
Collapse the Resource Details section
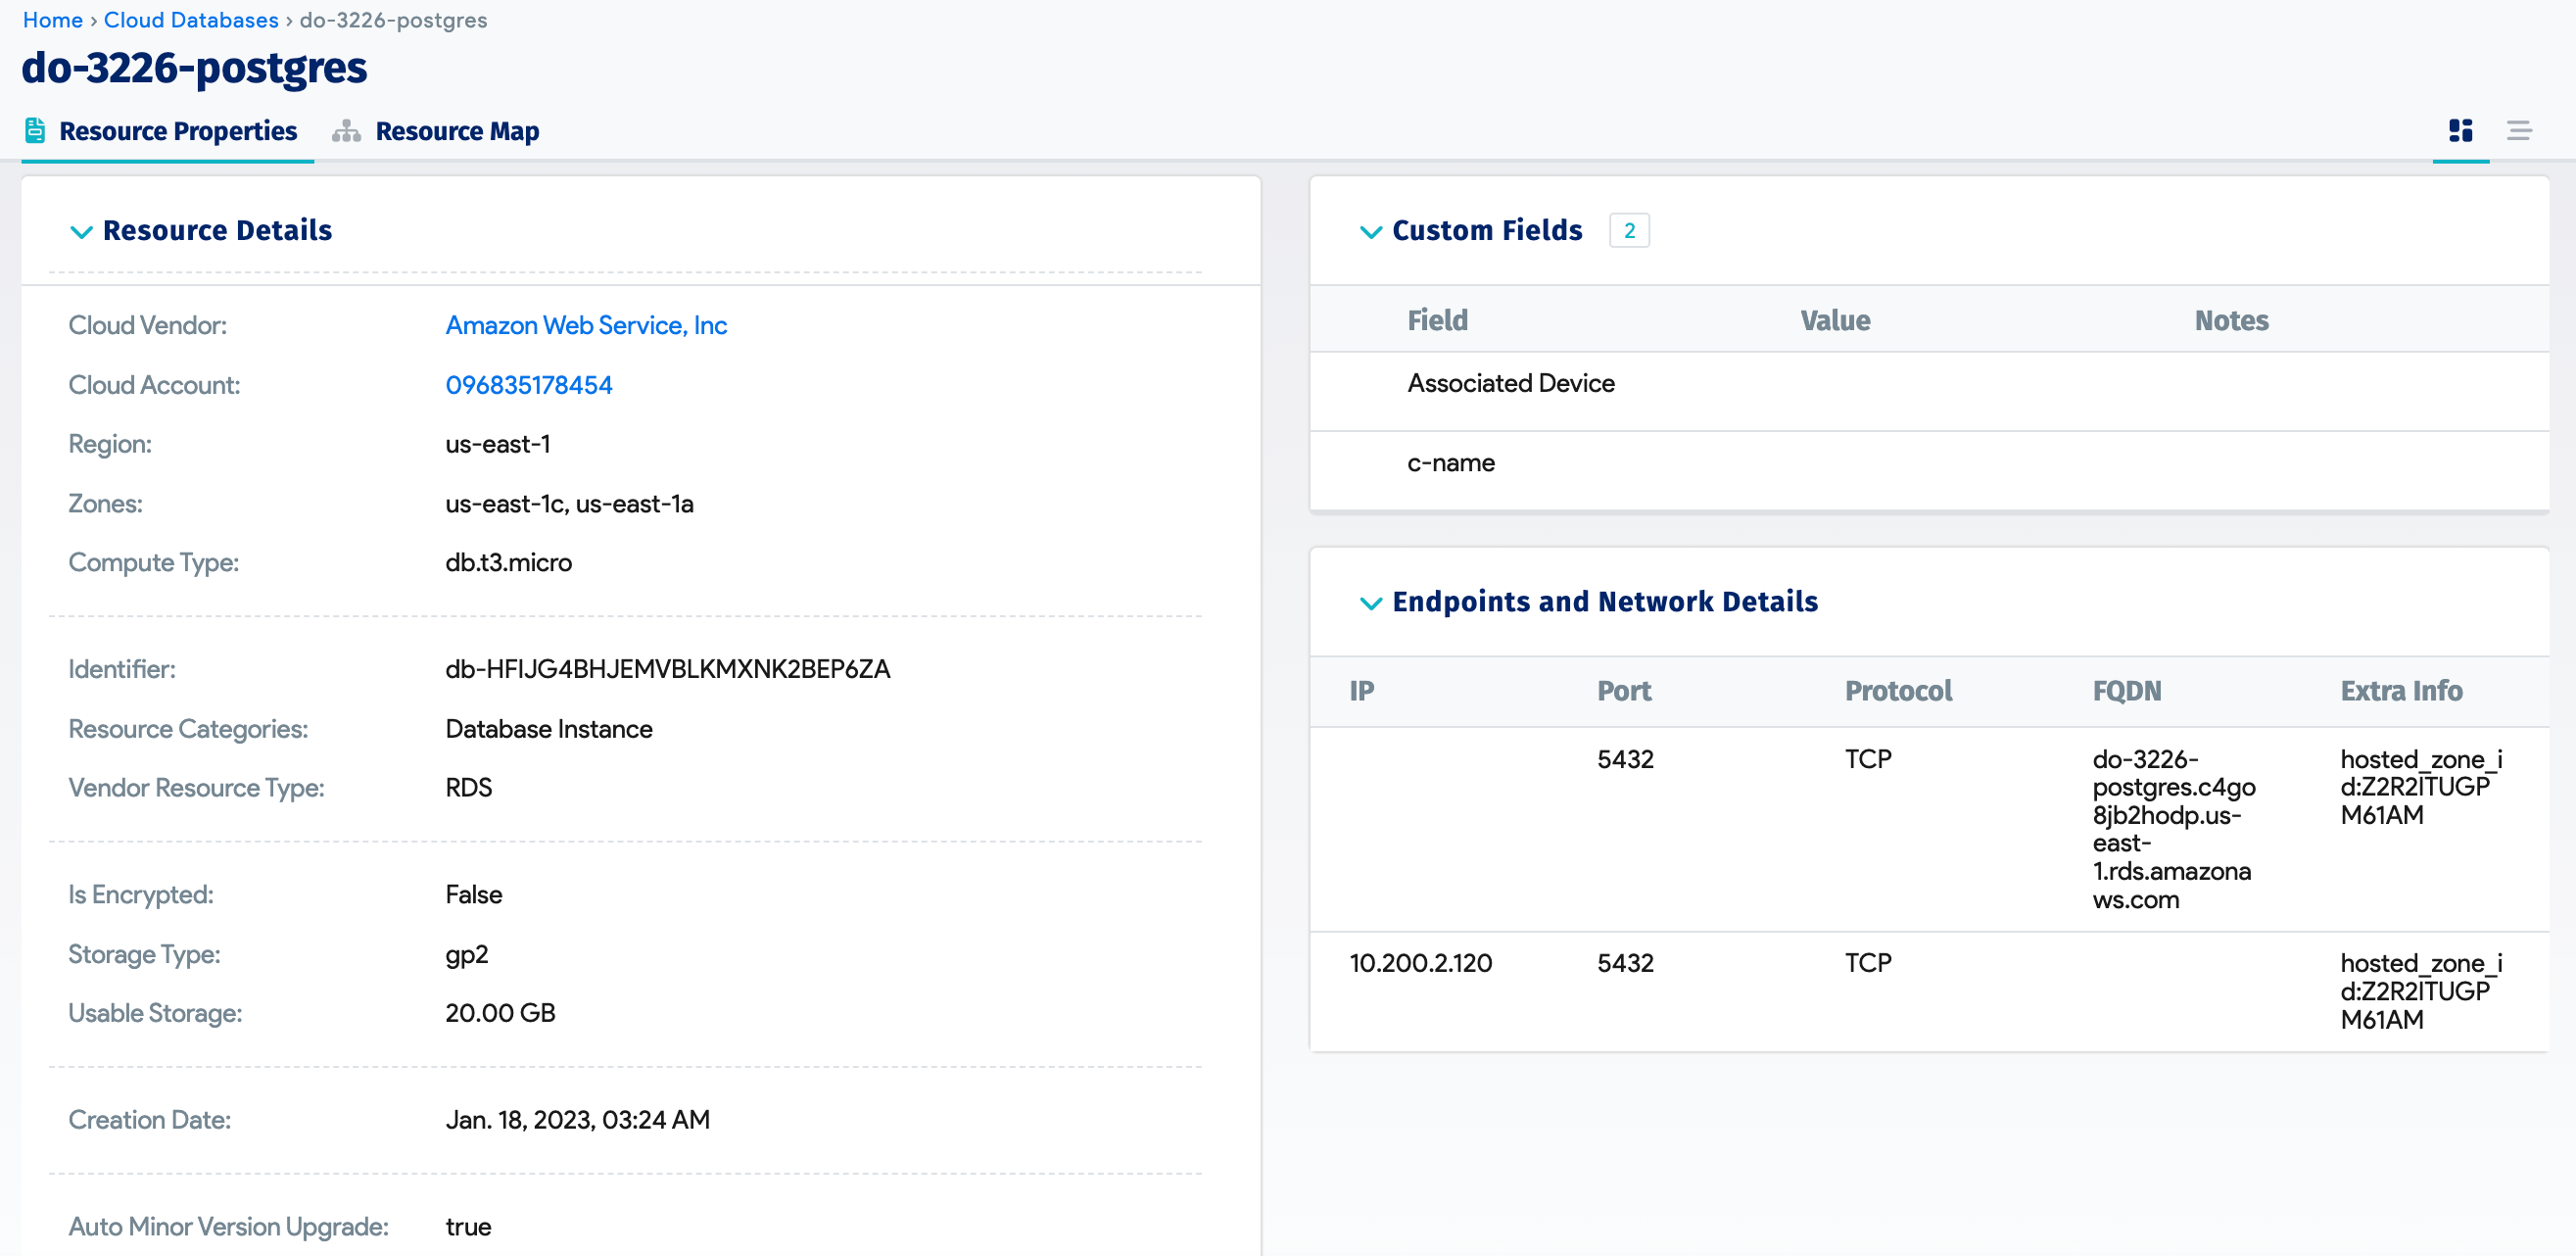point(81,231)
